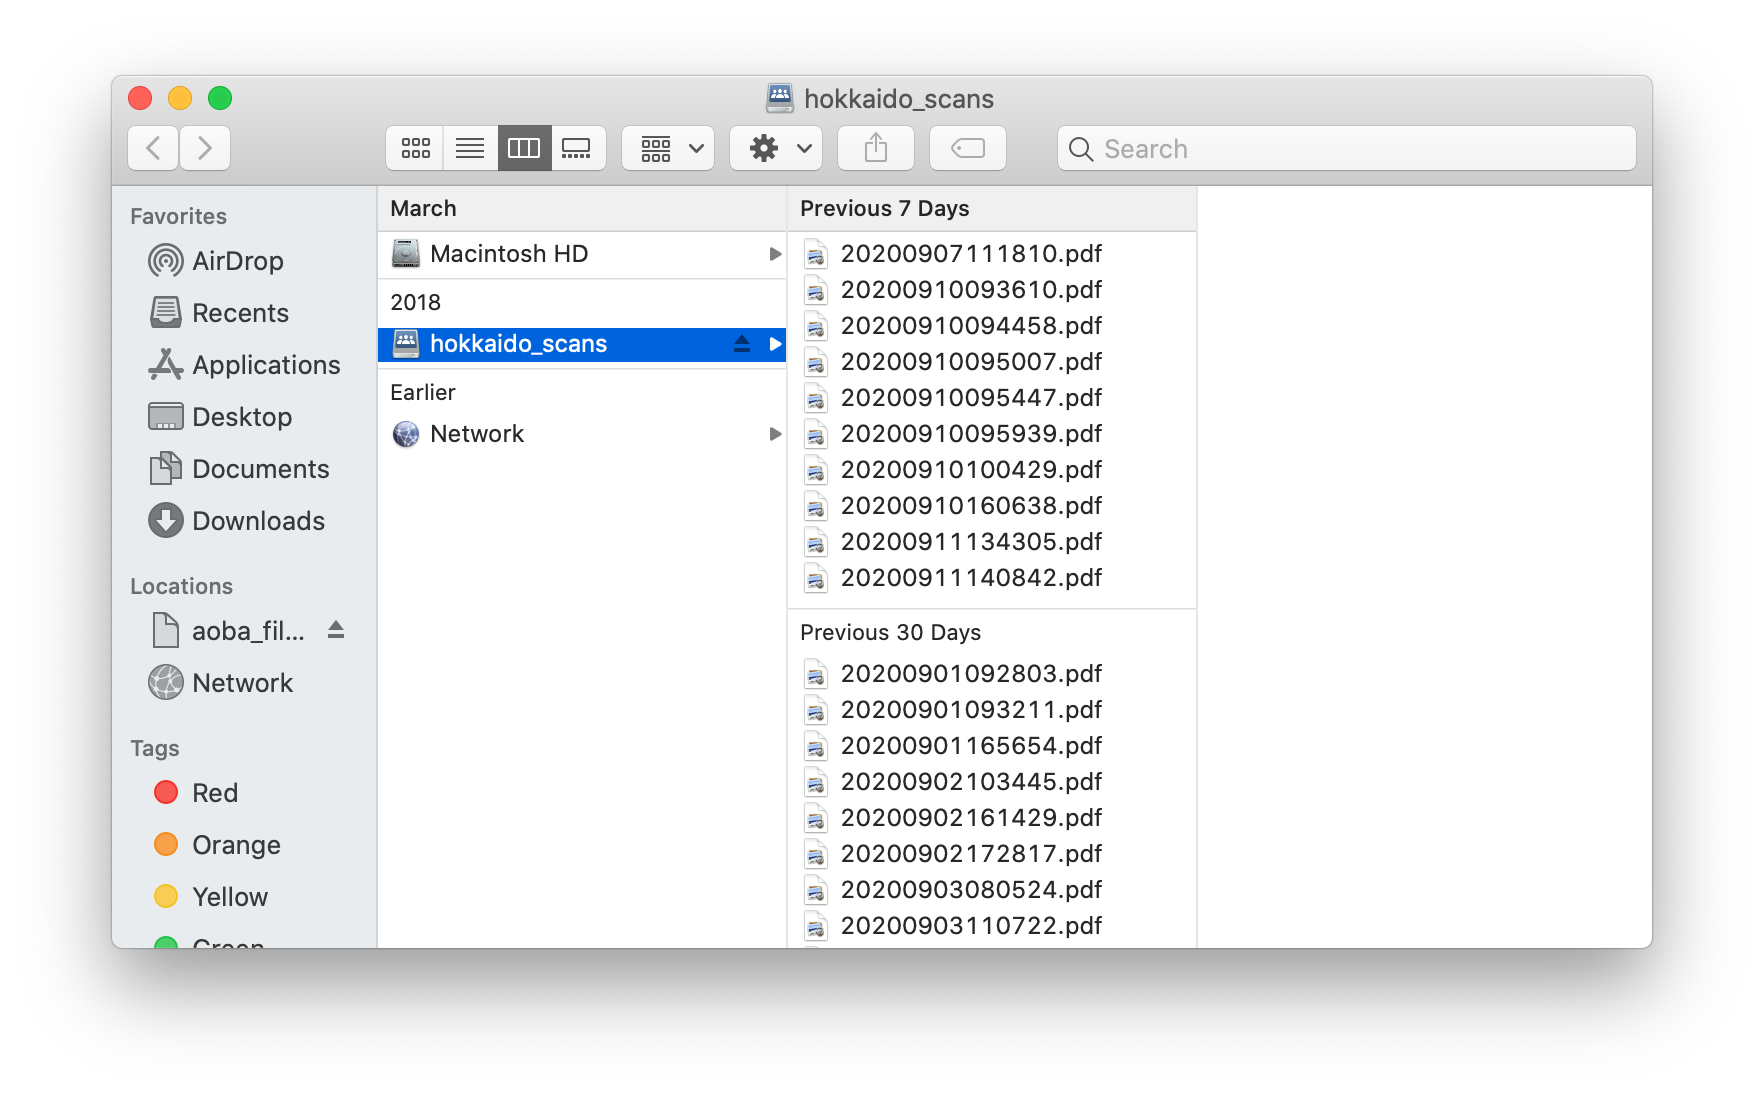Select Documents in Favorites sidebar
Viewport: 1764px width, 1096px height.
[x=260, y=469]
